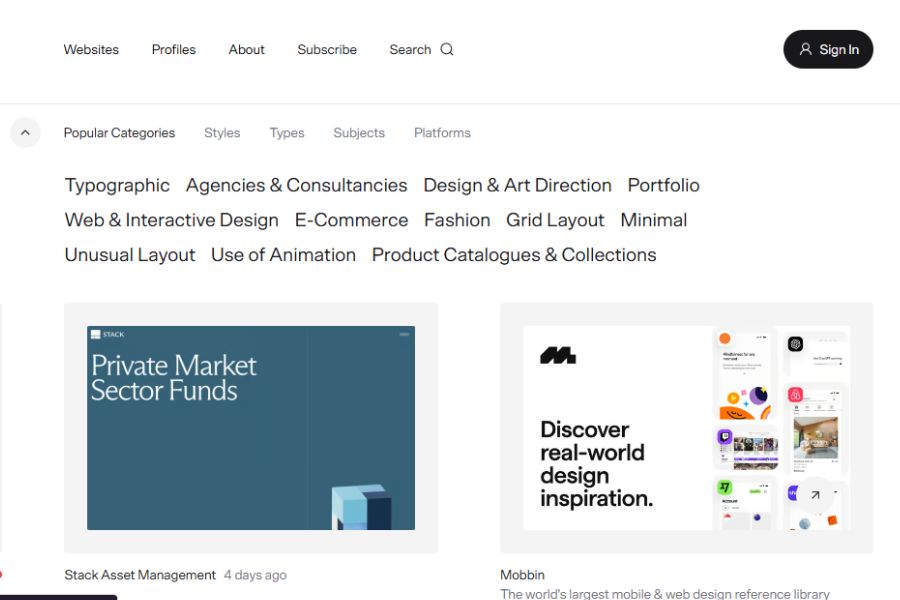
Task: Collapse the categories panel with chevron
Action: pyautogui.click(x=25, y=132)
